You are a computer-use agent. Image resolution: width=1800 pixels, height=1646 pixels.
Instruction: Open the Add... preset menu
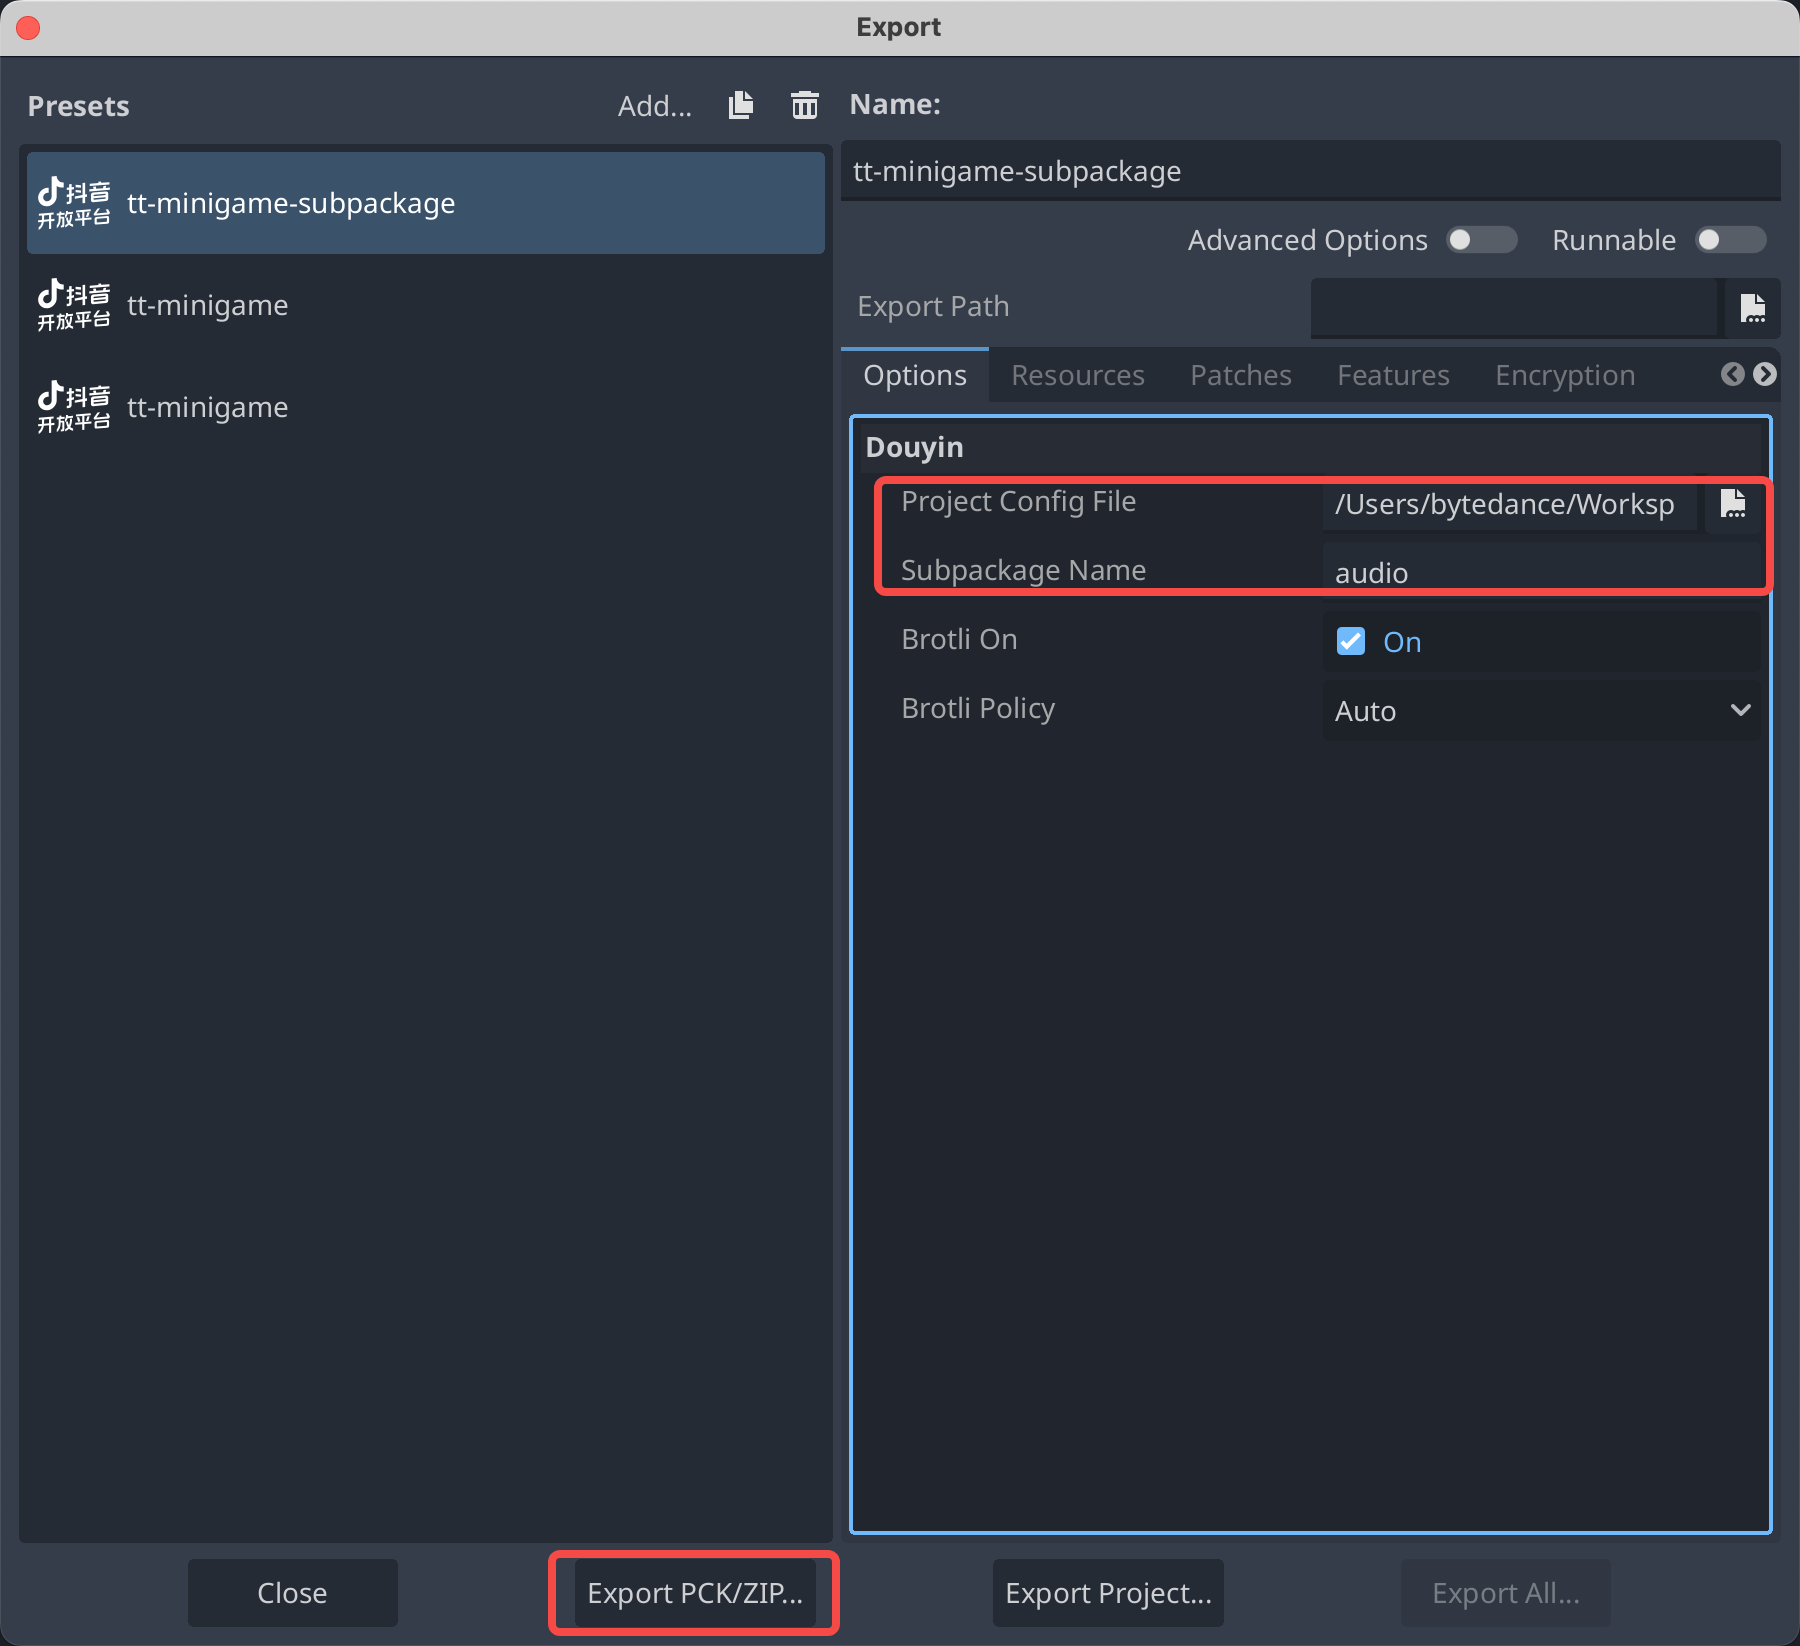click(x=654, y=106)
